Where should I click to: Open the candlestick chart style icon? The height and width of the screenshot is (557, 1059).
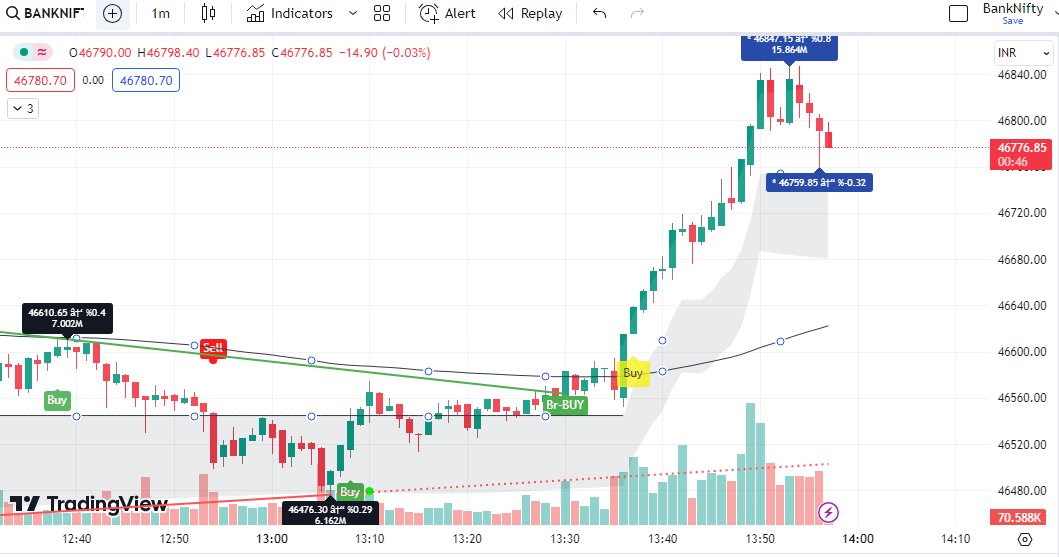point(208,14)
